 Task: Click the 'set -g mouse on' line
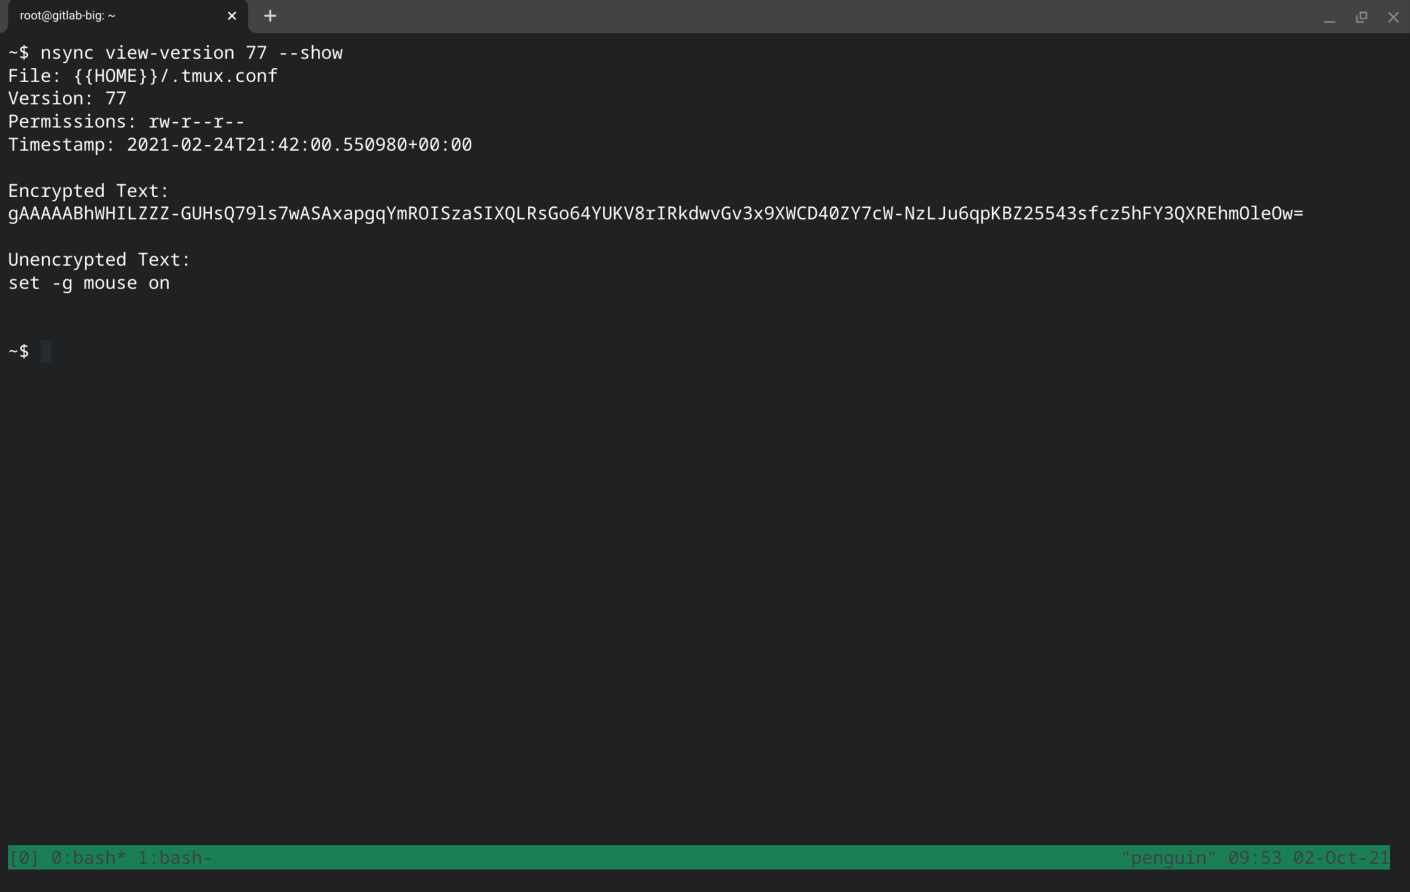click(89, 283)
